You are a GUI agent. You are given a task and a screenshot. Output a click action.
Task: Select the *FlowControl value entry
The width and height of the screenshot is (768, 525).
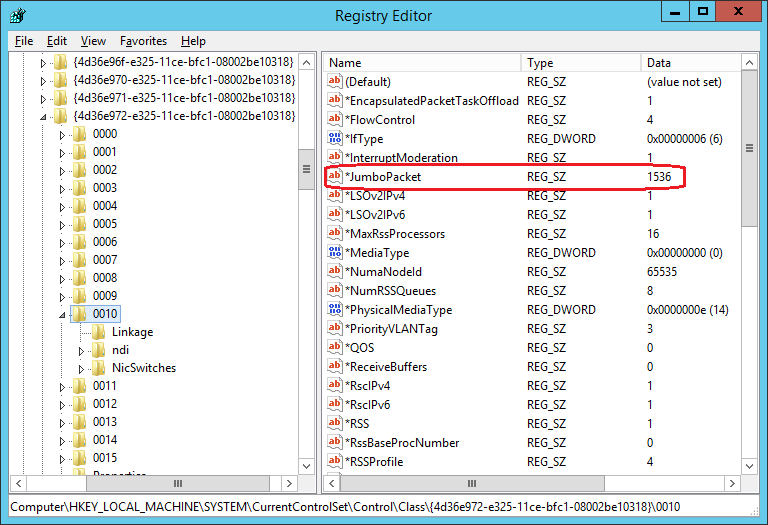(380, 120)
